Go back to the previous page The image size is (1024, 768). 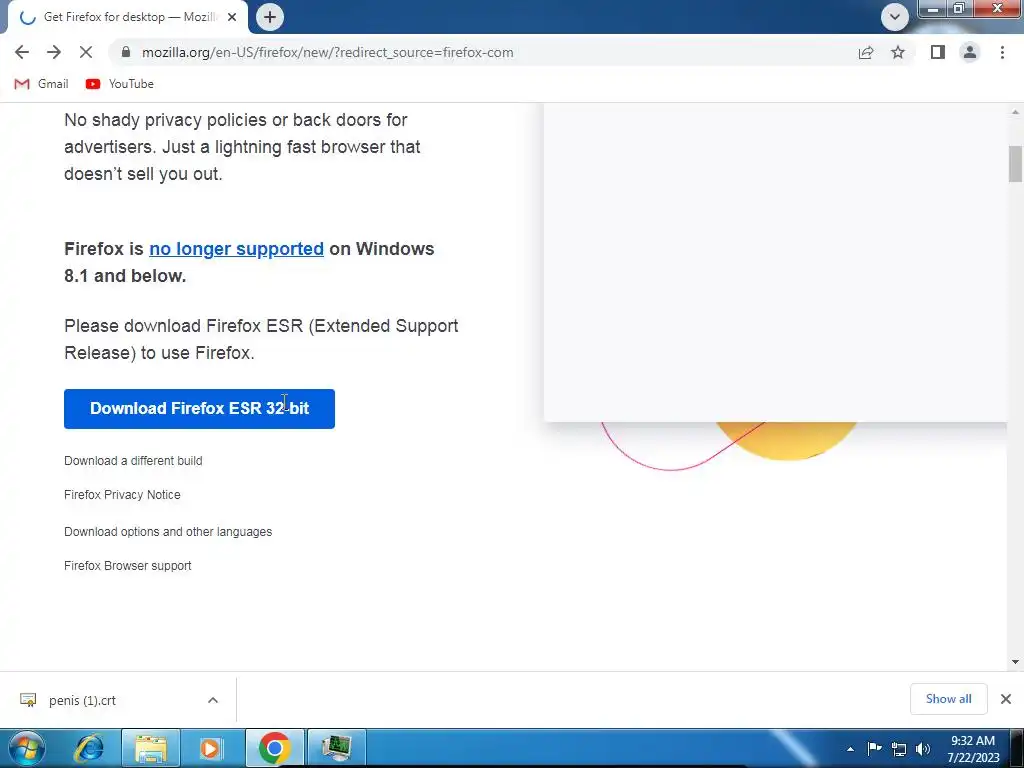22,52
